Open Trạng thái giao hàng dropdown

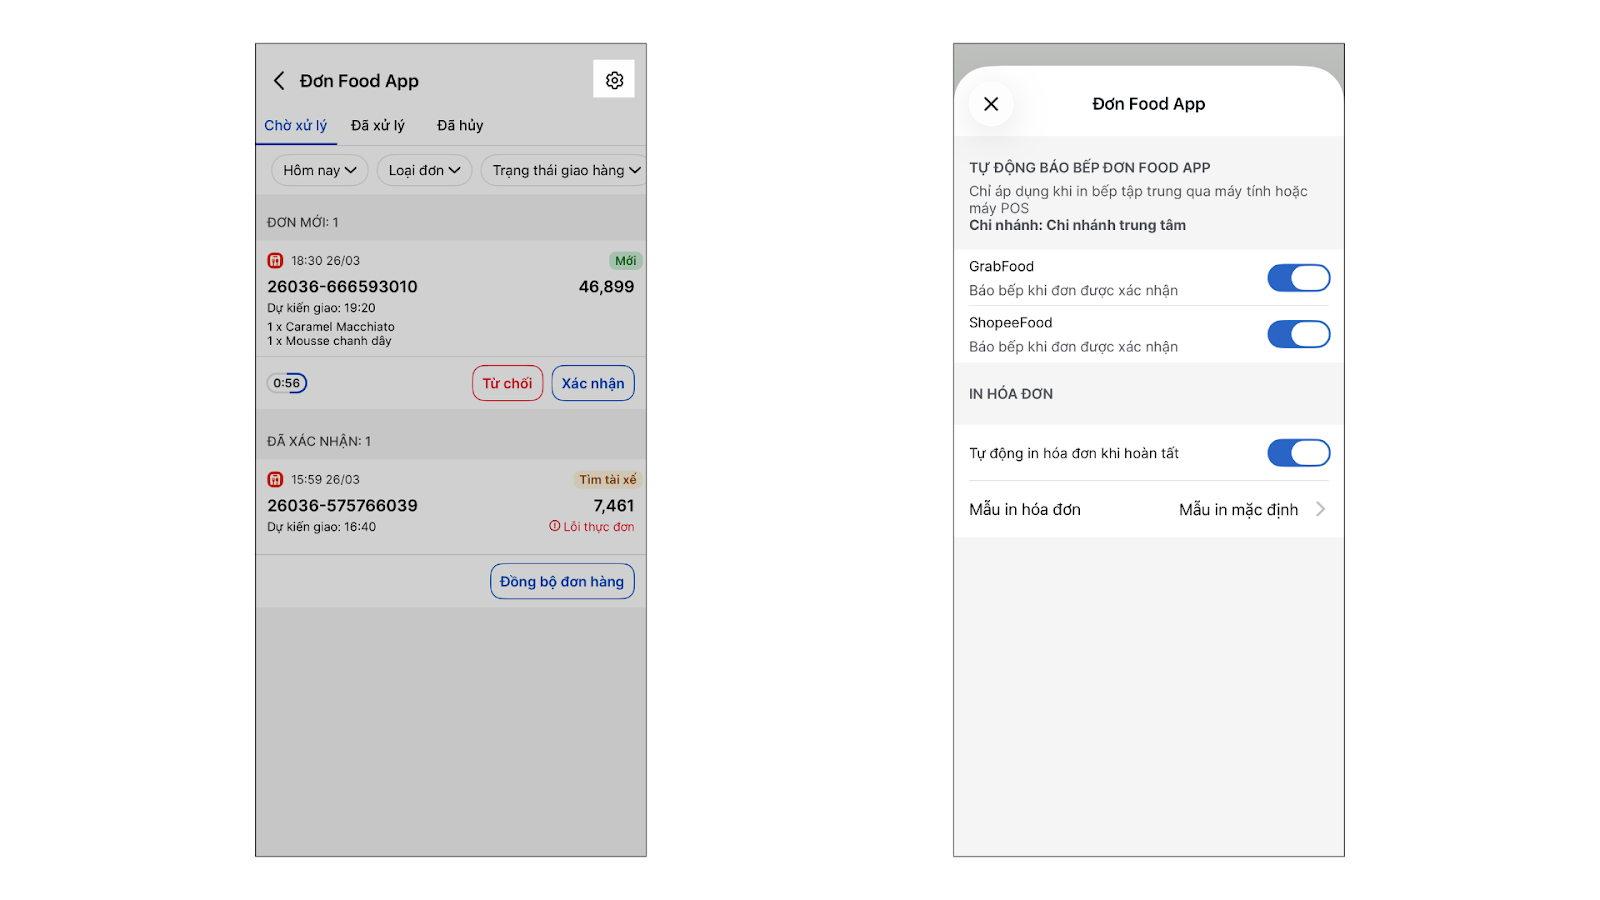[564, 170]
